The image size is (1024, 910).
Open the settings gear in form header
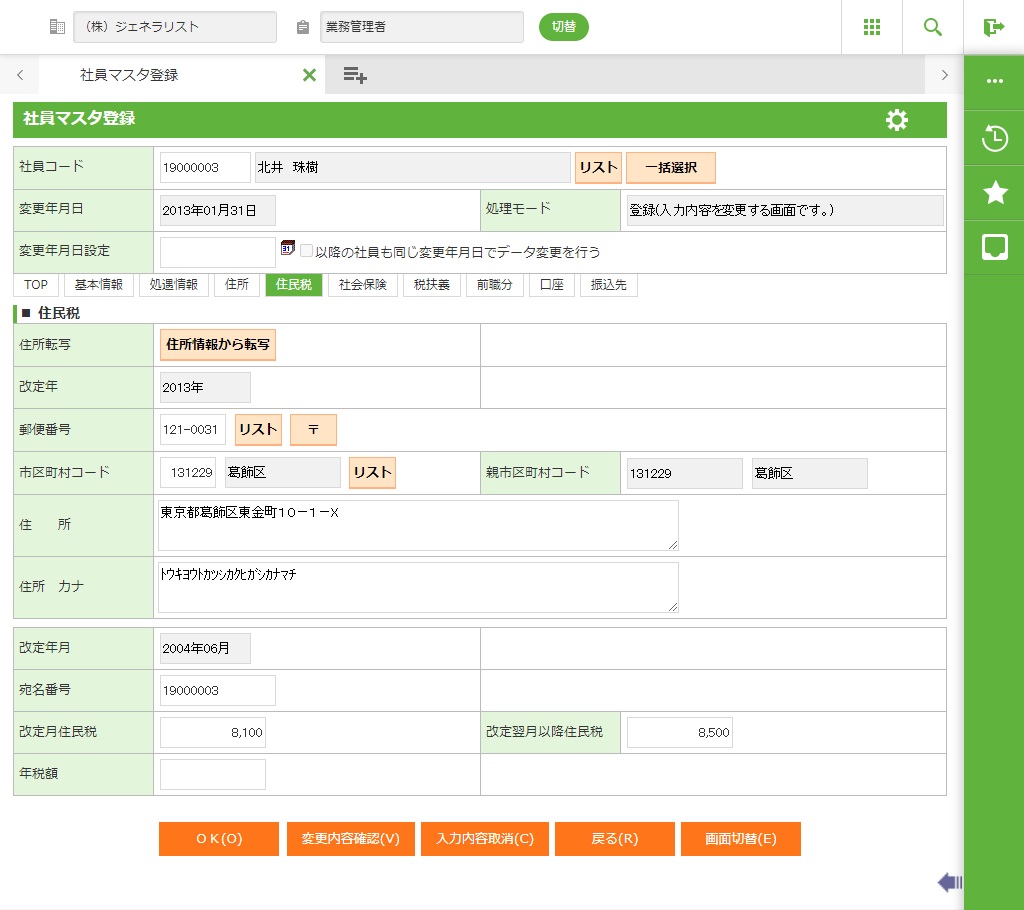(897, 120)
